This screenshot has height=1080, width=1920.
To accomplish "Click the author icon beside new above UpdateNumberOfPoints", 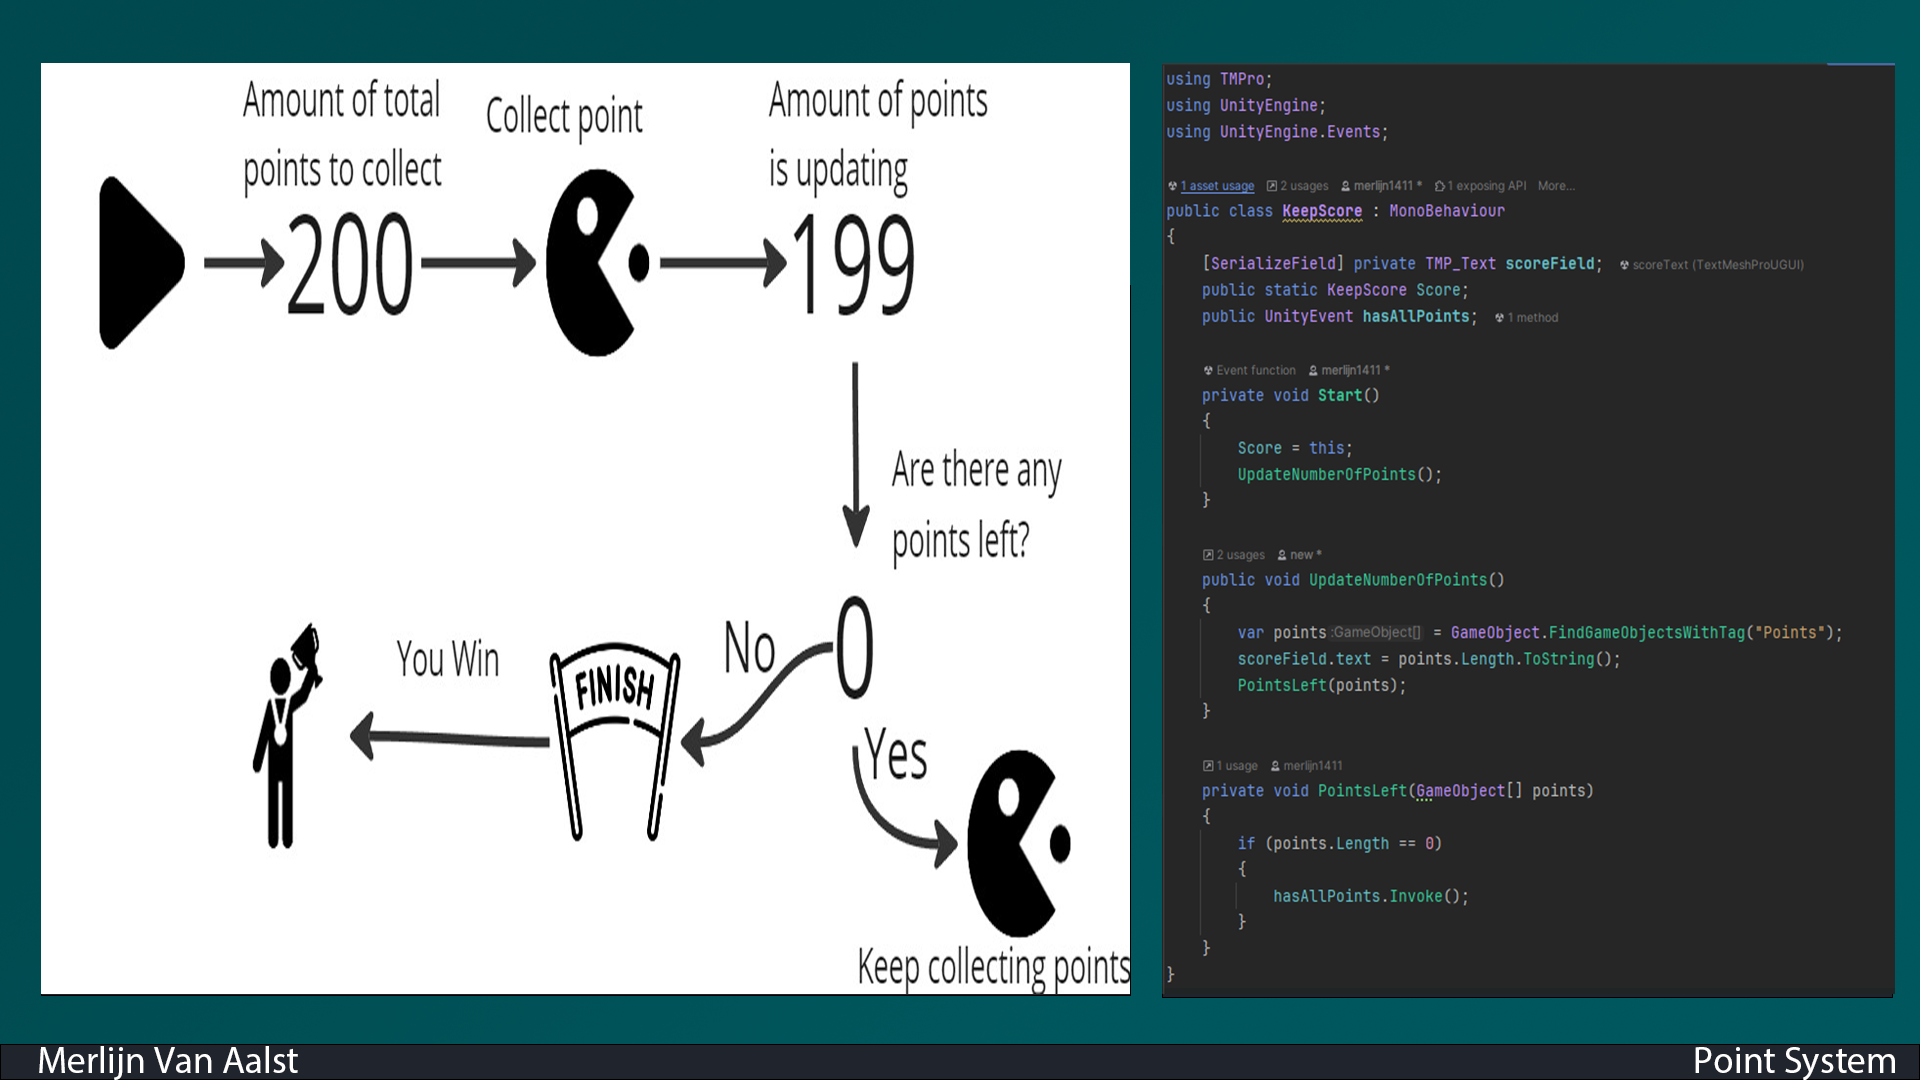I will click(x=1281, y=555).
